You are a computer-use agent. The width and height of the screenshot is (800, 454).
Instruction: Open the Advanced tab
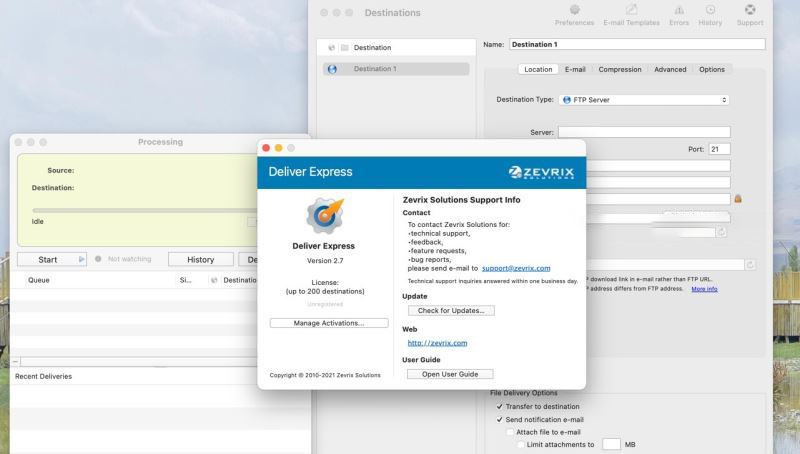[670, 69]
